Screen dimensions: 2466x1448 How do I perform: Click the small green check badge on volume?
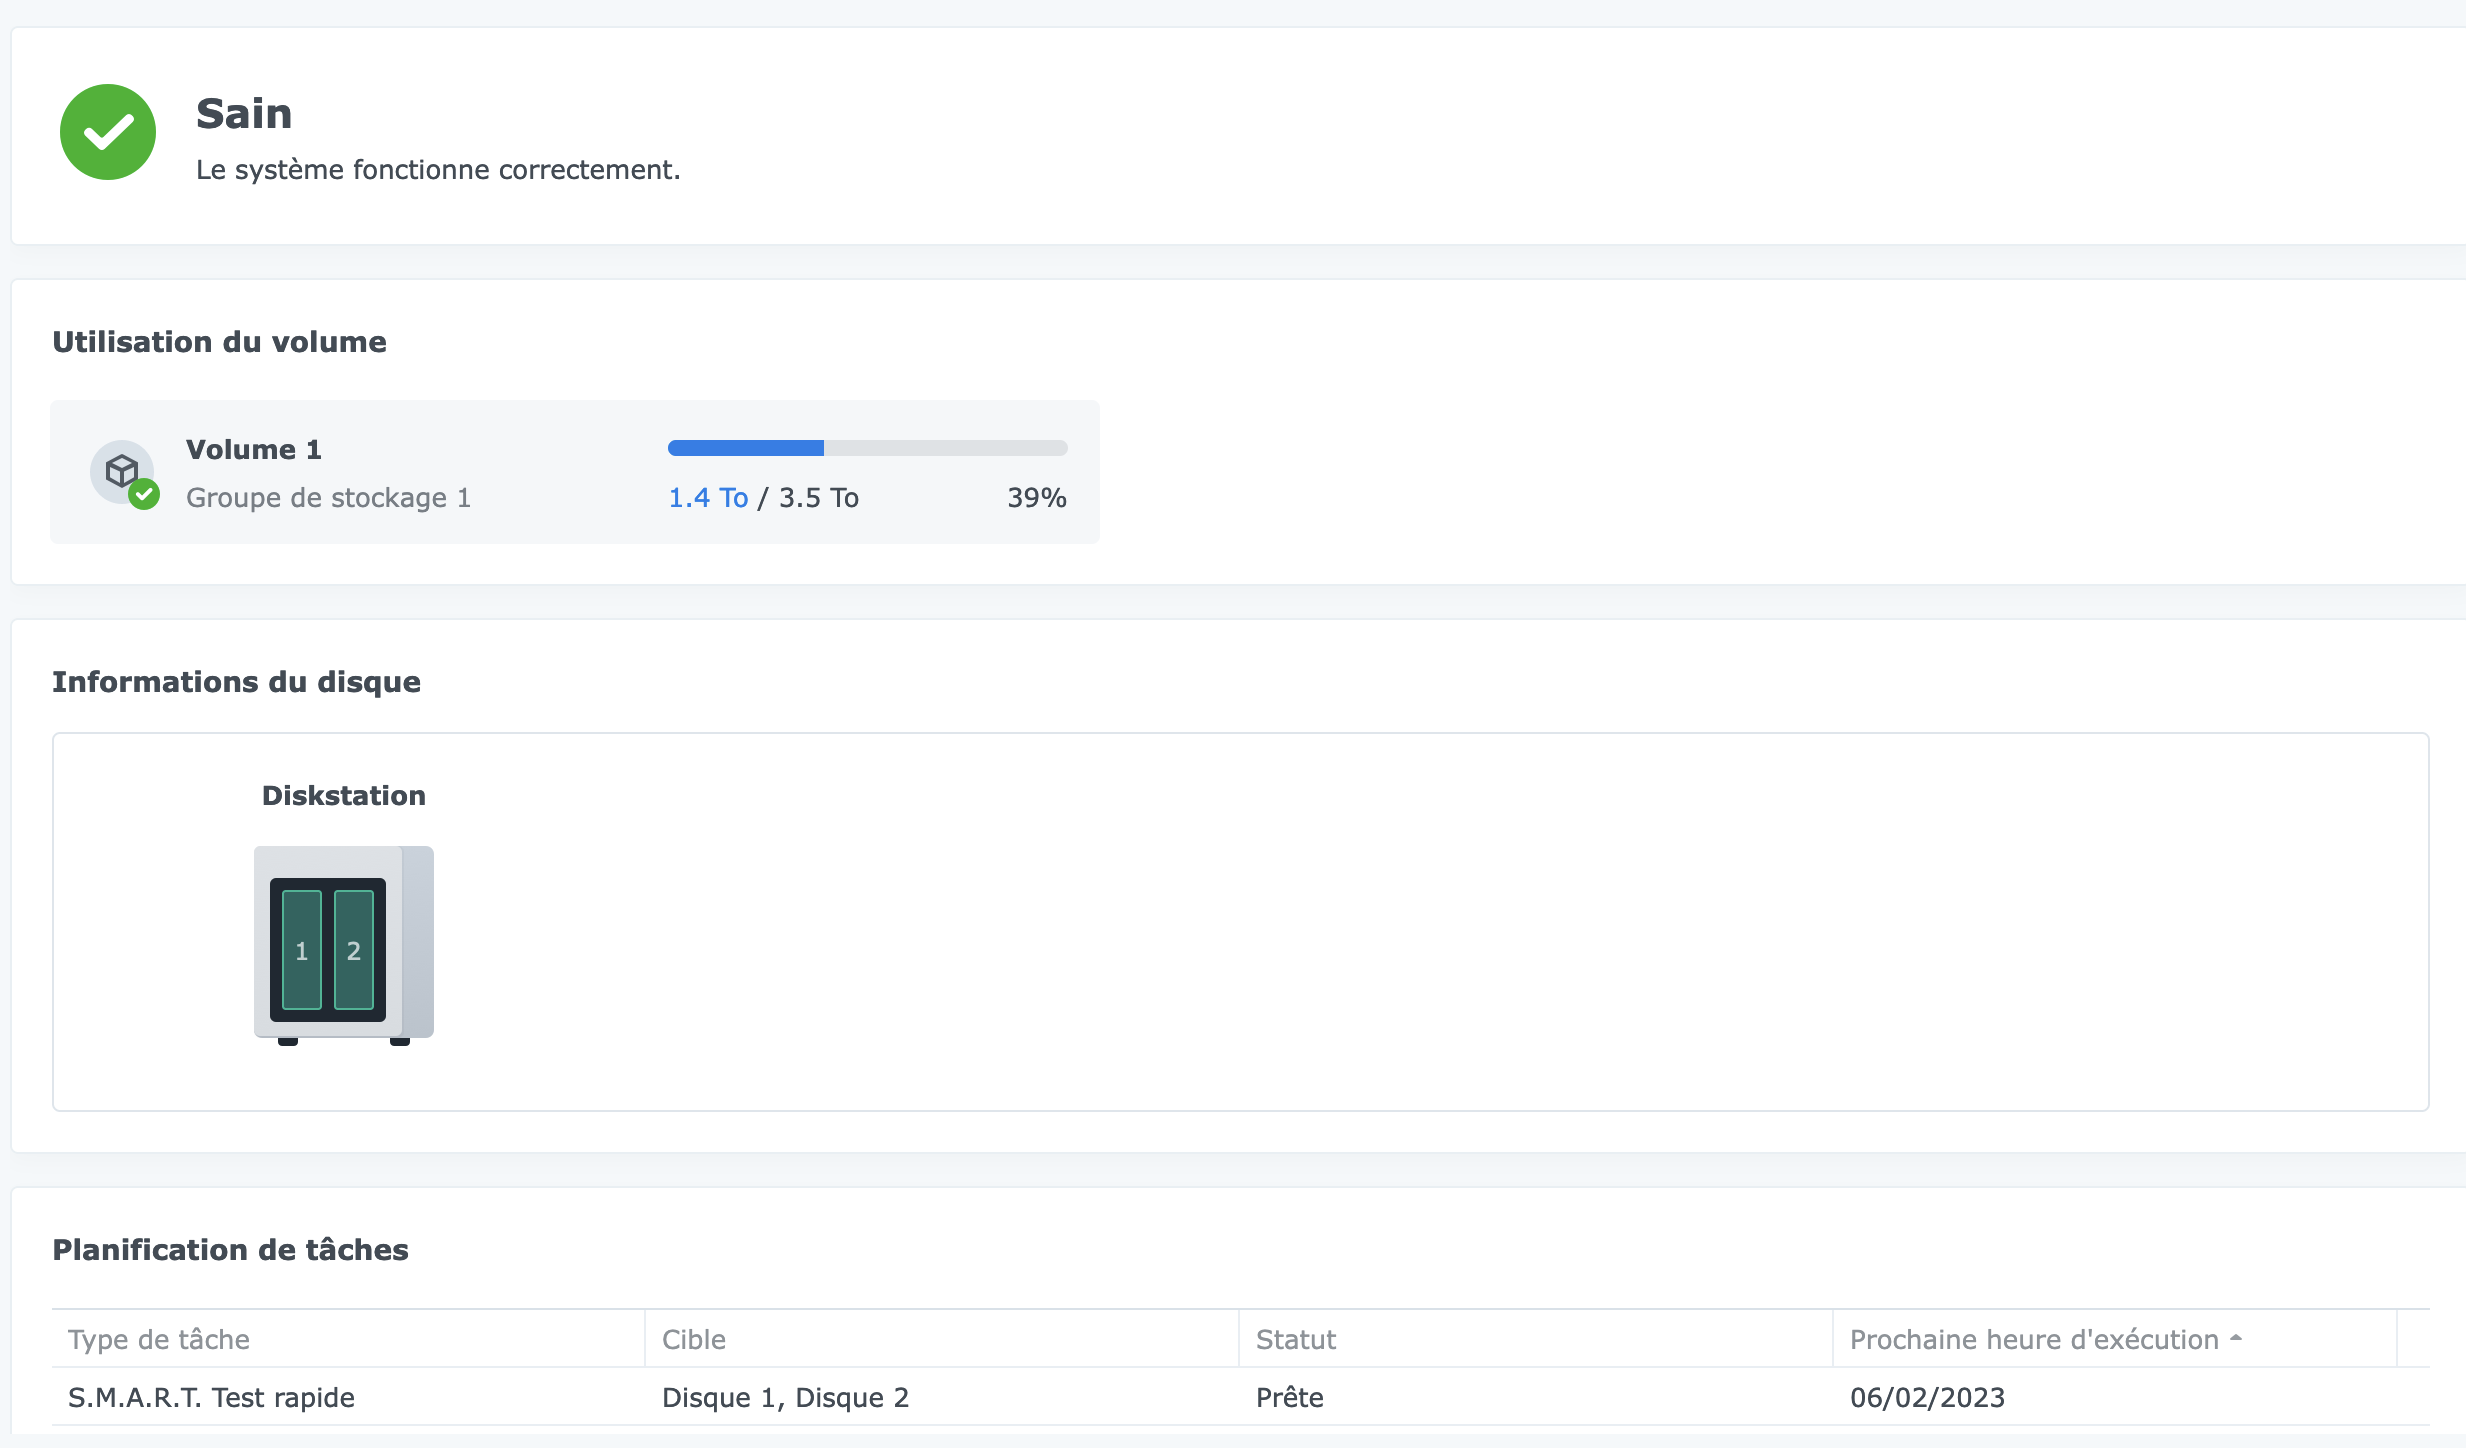(145, 494)
